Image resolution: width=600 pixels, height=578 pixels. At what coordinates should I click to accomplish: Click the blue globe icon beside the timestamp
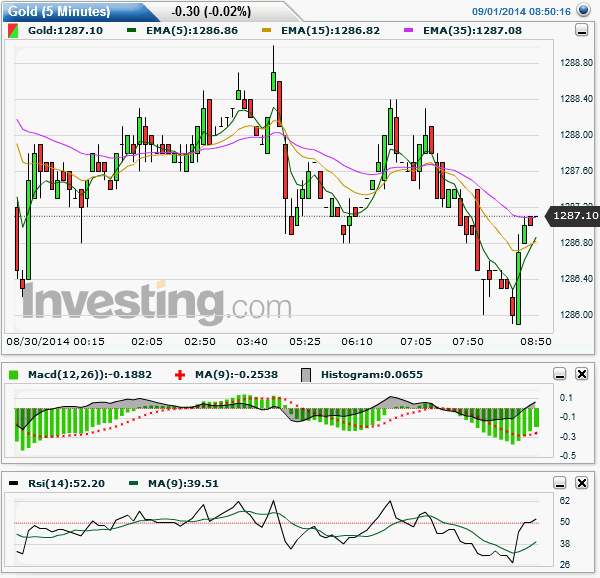[x=584, y=10]
